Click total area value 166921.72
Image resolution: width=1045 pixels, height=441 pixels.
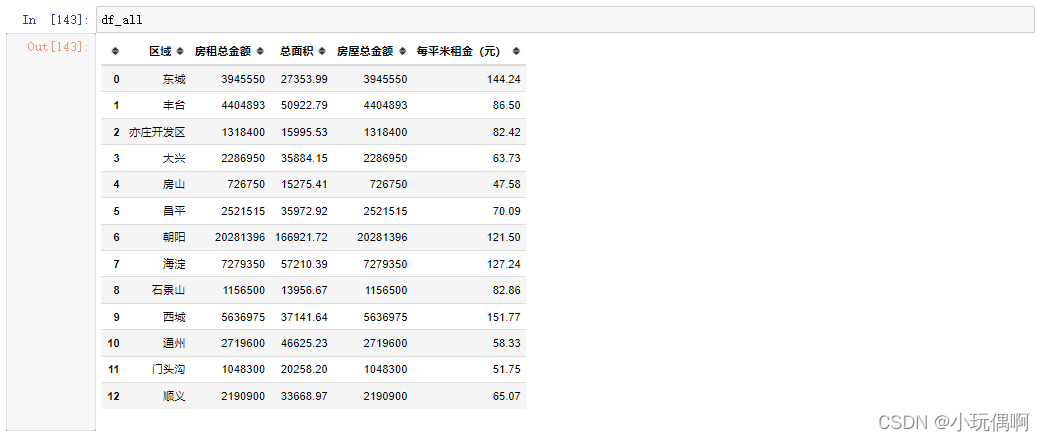click(x=301, y=237)
